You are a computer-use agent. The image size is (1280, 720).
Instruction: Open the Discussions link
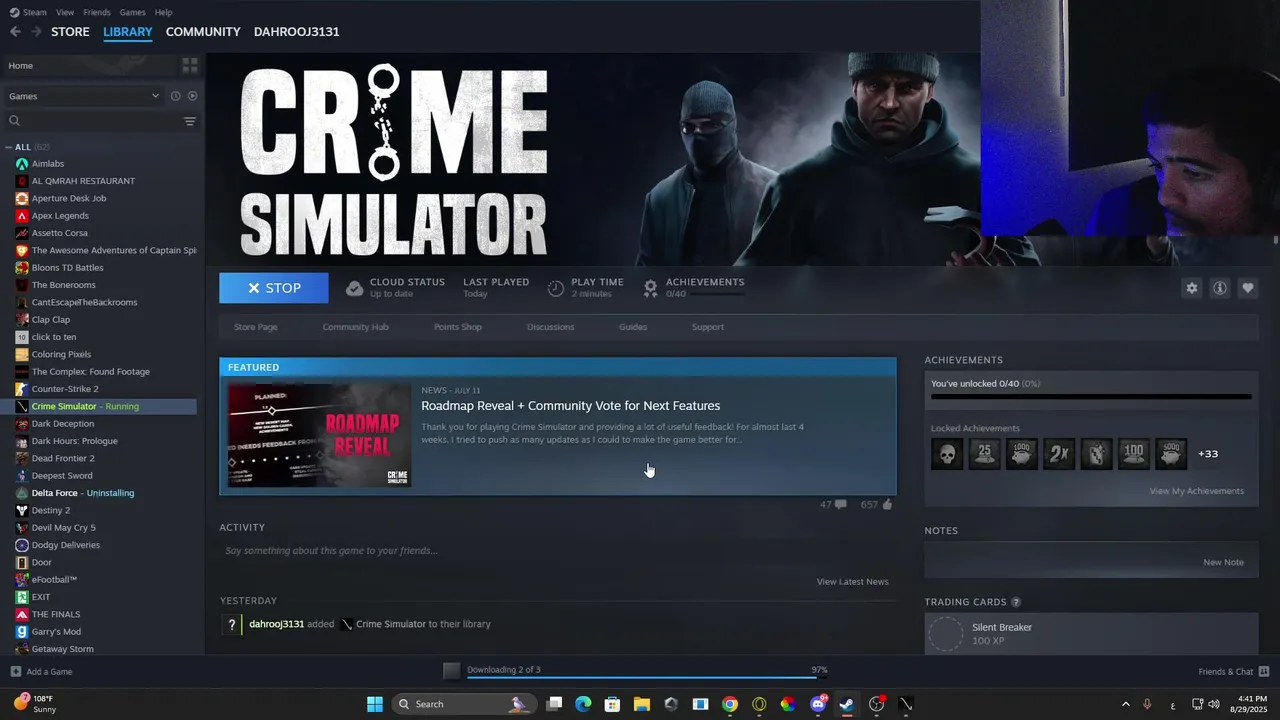(x=551, y=327)
